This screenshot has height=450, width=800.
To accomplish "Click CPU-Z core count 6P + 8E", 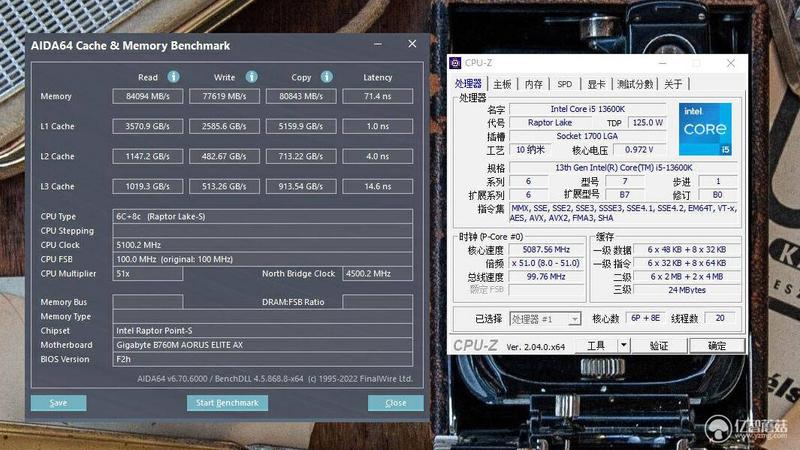I will [x=645, y=318].
